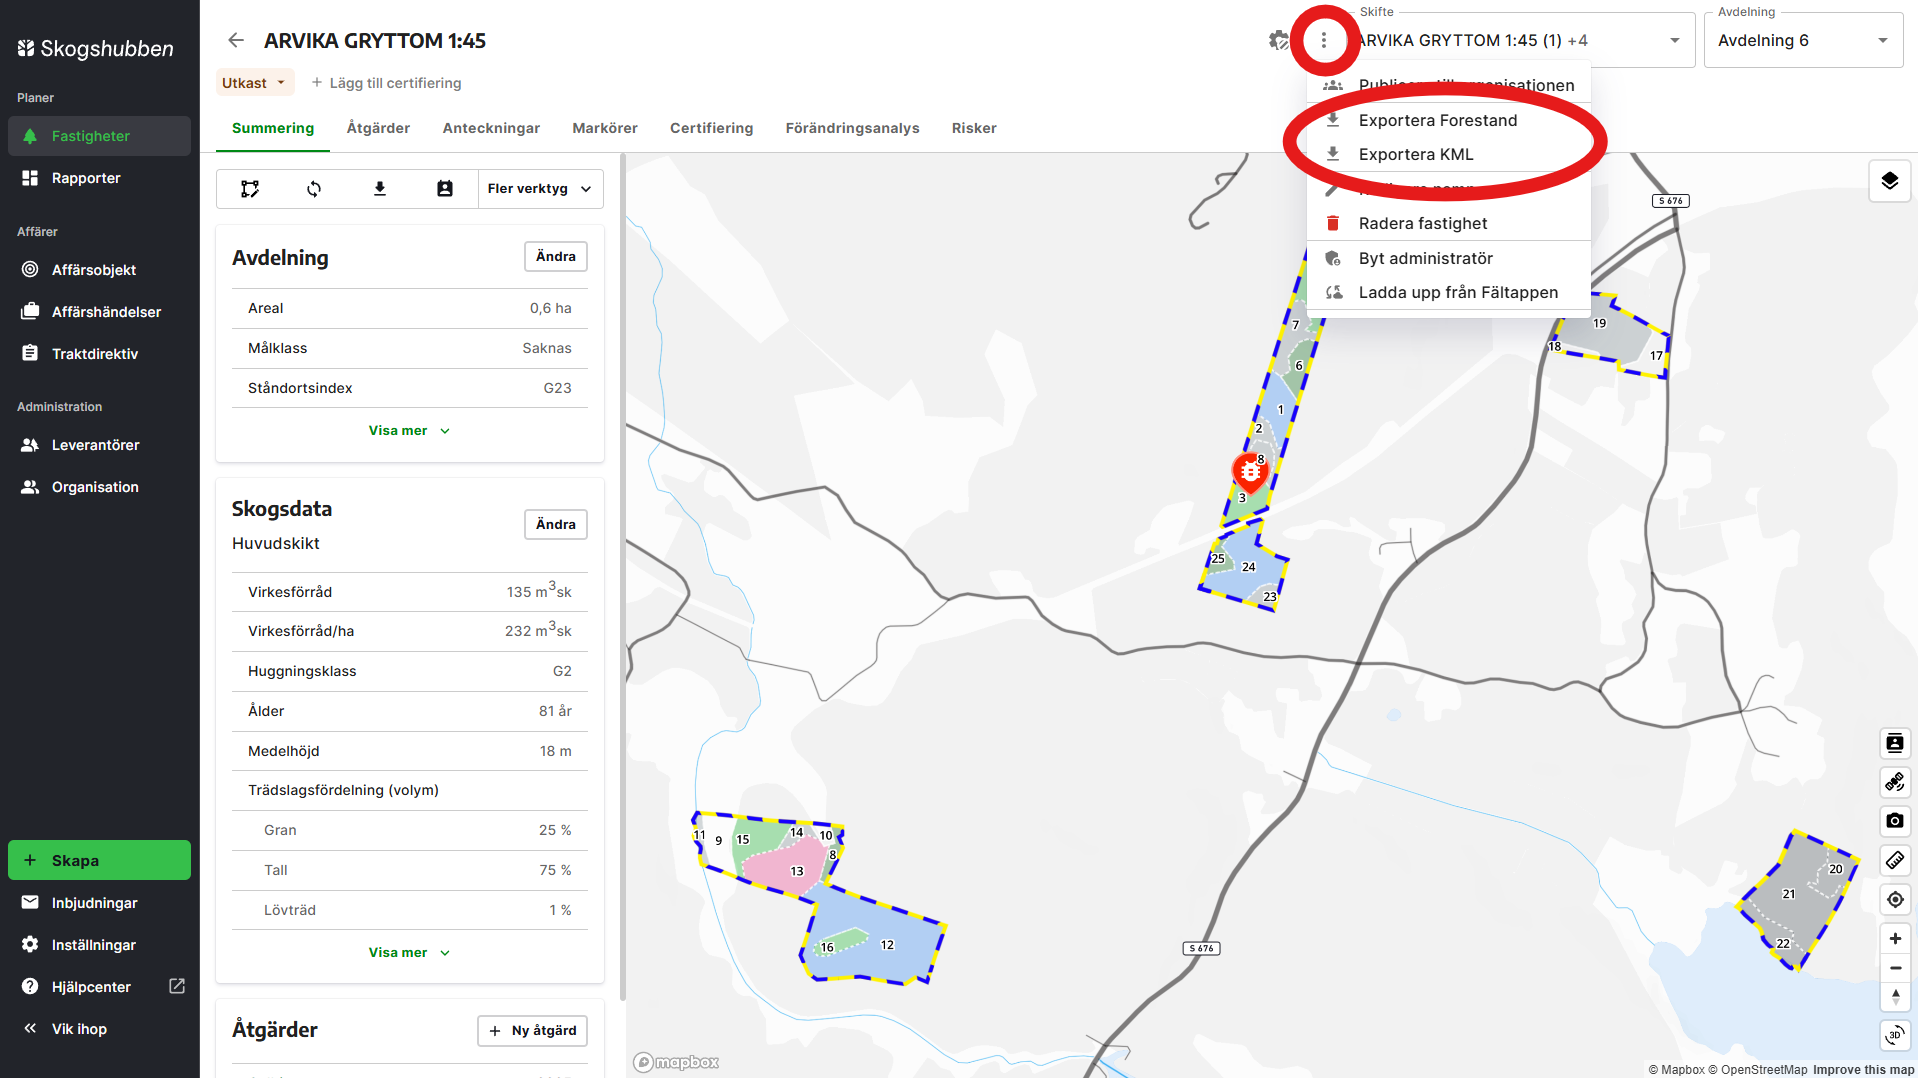Open the Utkast status dropdown
The width and height of the screenshot is (1918, 1078).
pyautogui.click(x=254, y=82)
